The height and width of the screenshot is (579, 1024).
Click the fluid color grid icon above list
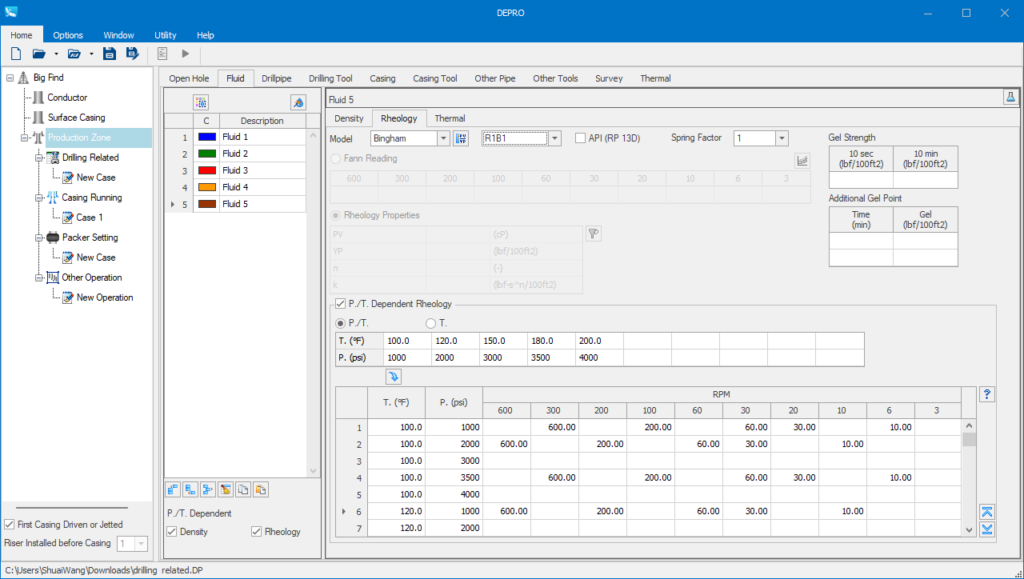pyautogui.click(x=200, y=102)
